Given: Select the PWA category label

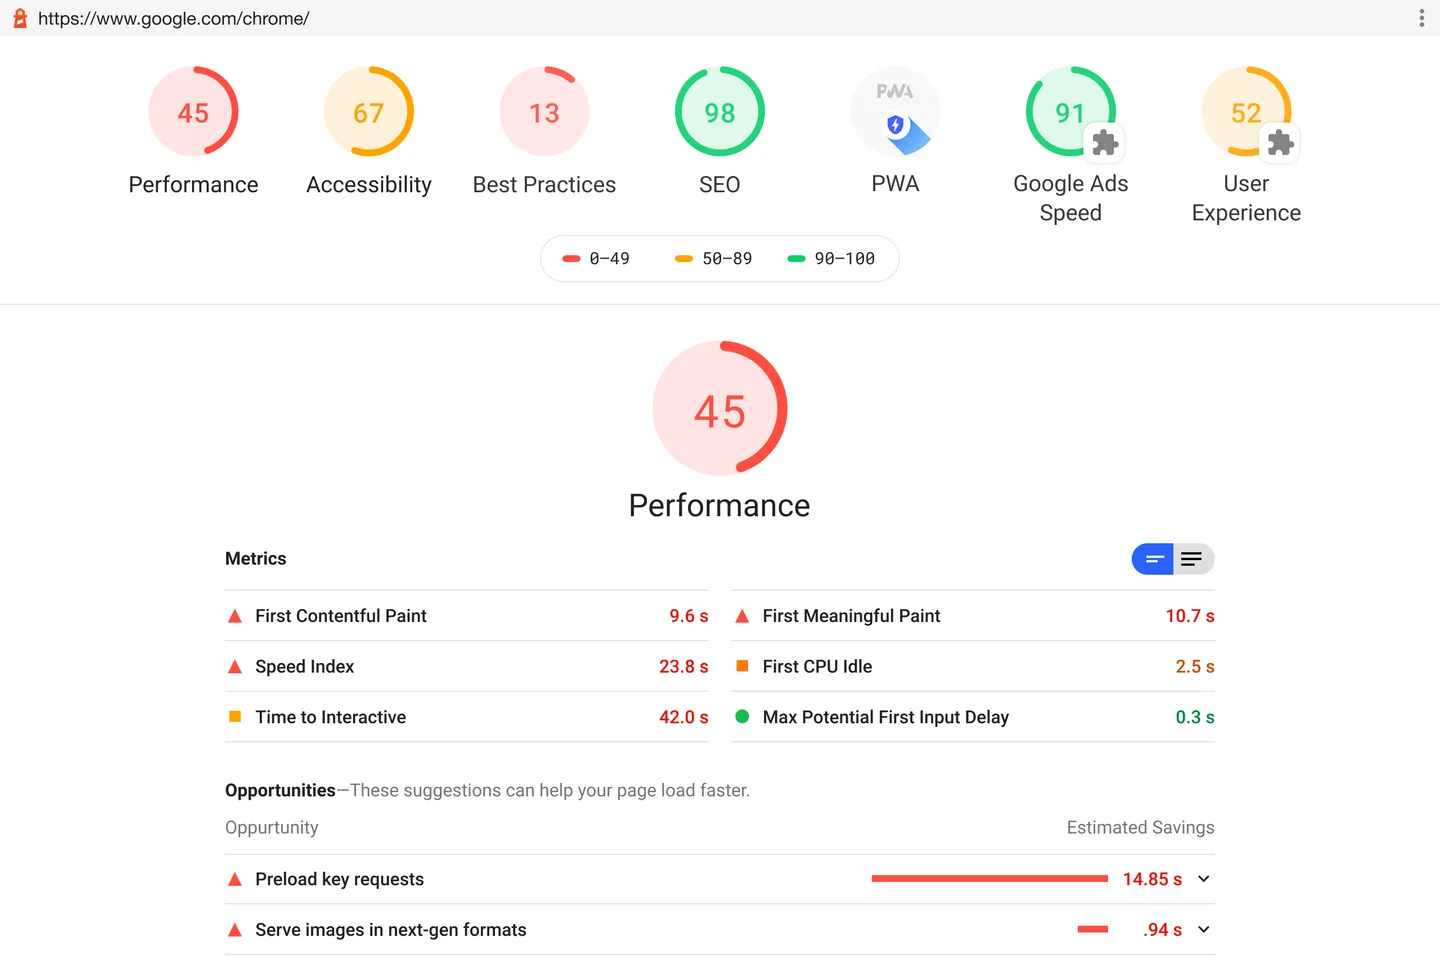Looking at the screenshot, I should 895,184.
